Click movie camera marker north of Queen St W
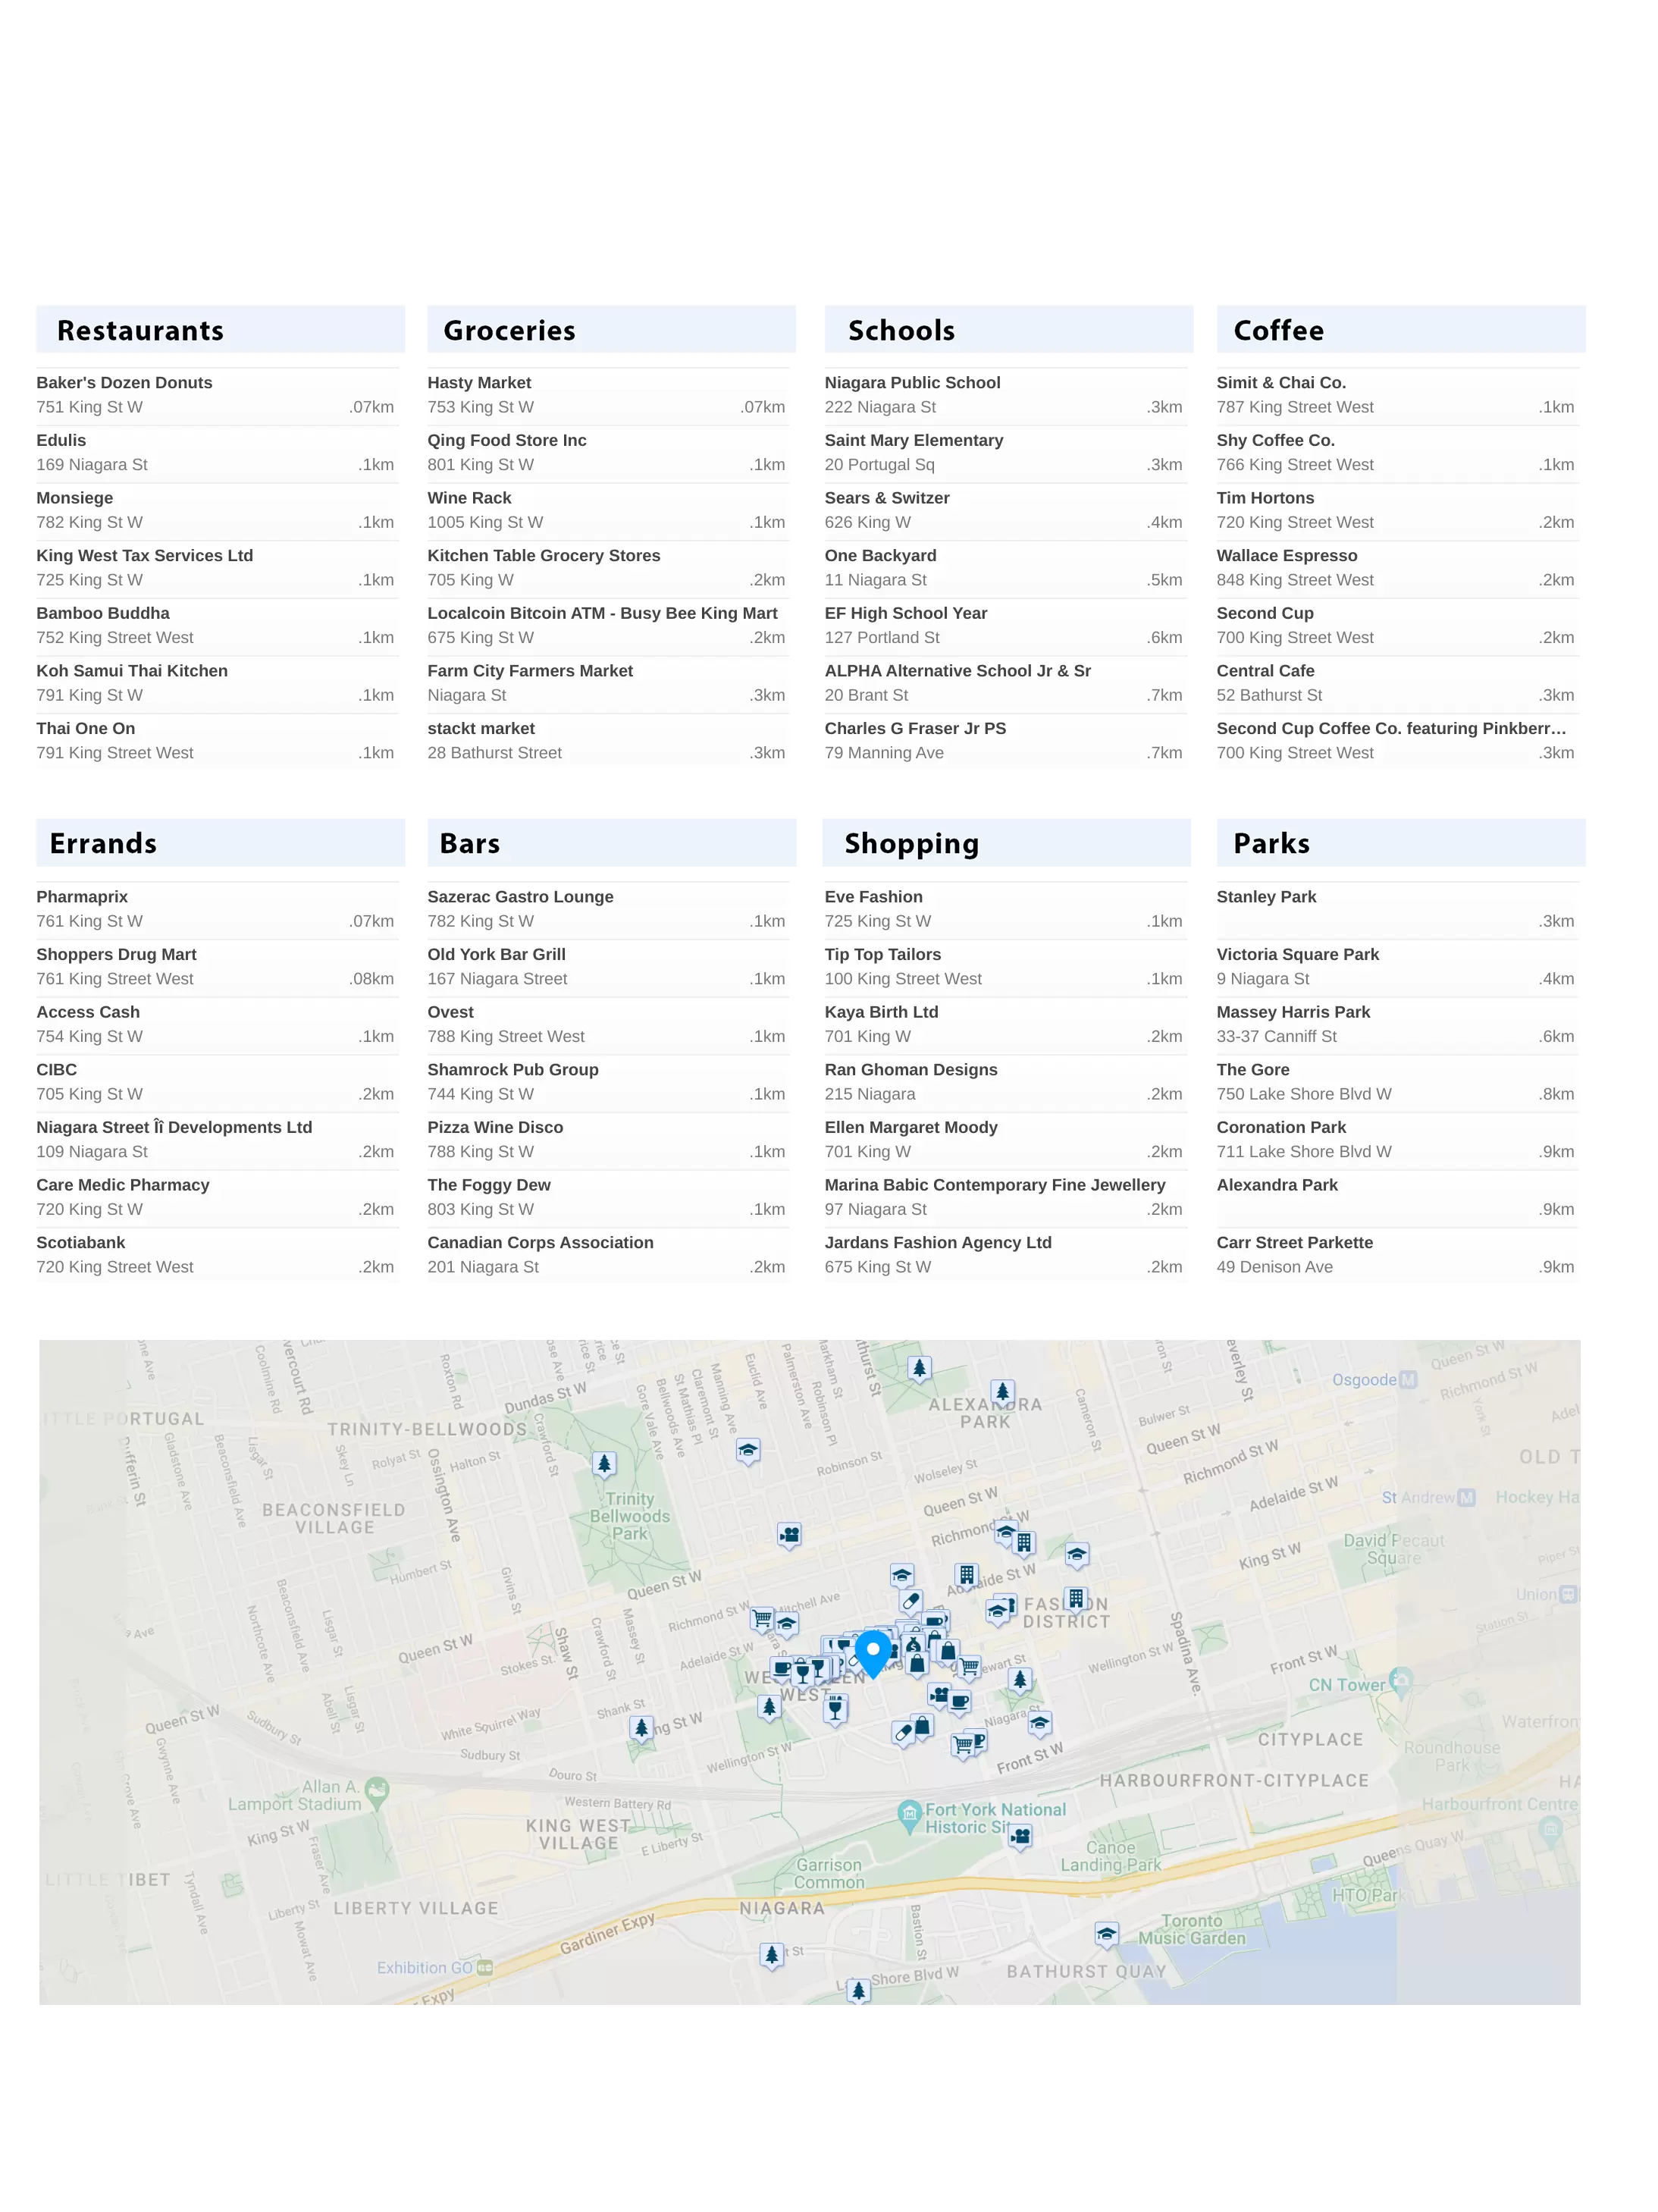 [x=789, y=1534]
